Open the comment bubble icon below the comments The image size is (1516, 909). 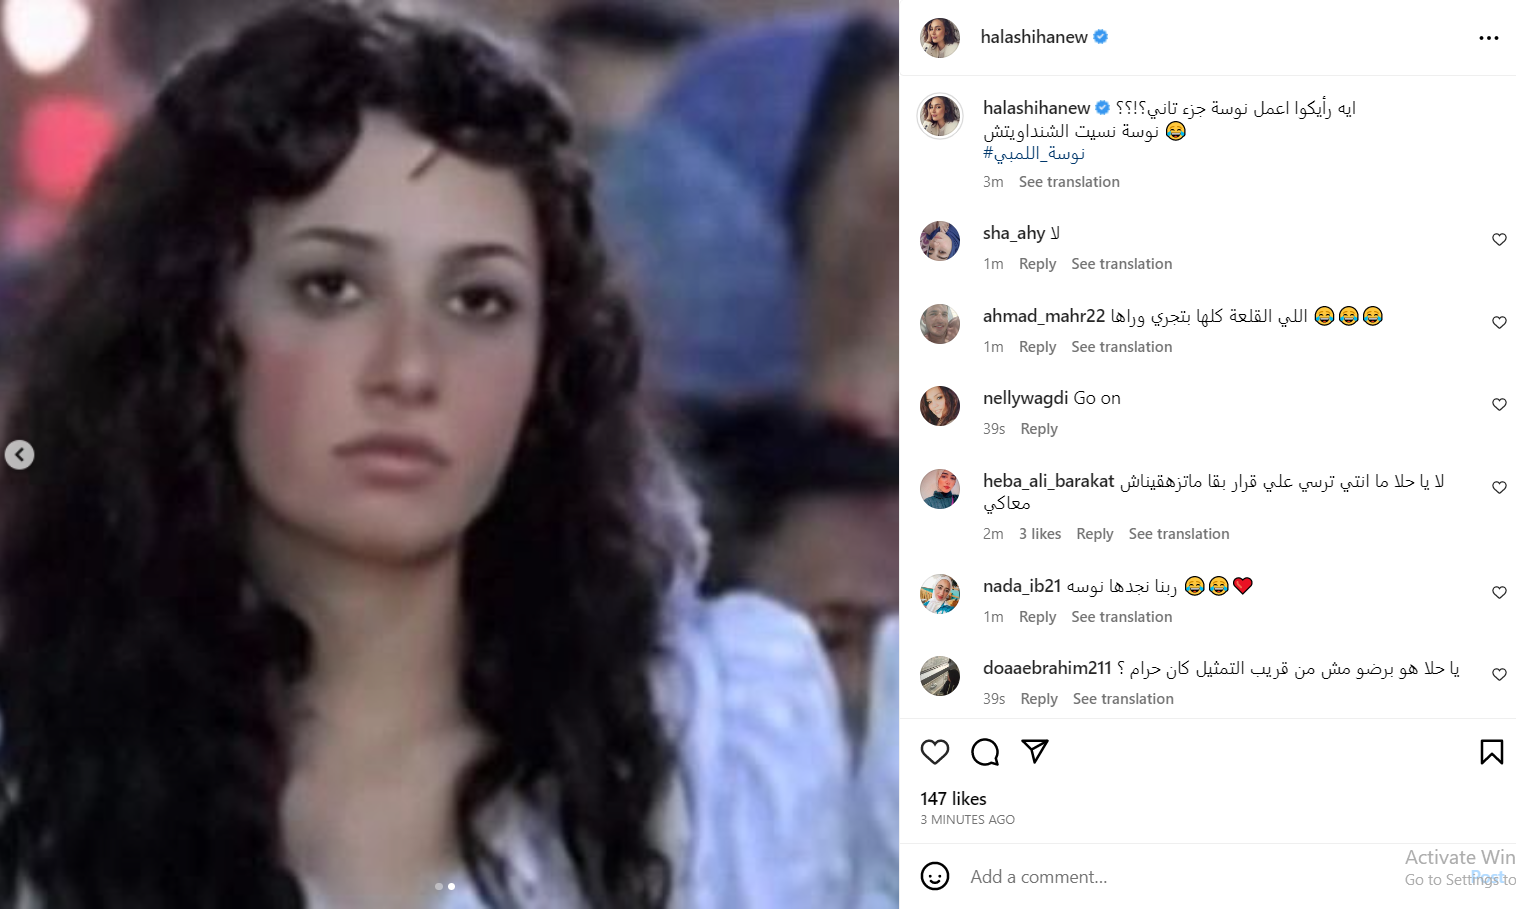pos(985,752)
